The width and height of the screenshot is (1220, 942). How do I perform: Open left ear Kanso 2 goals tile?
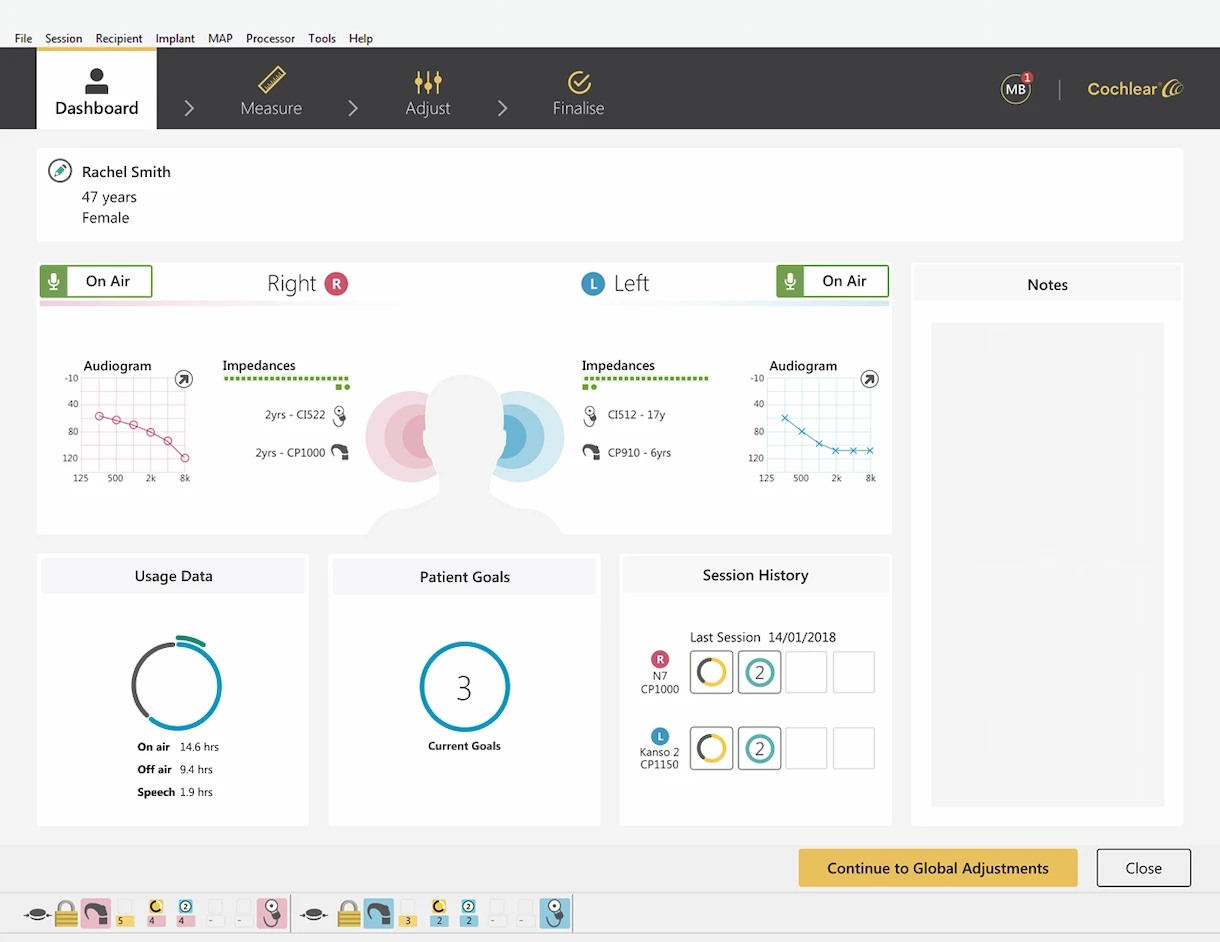tap(759, 748)
